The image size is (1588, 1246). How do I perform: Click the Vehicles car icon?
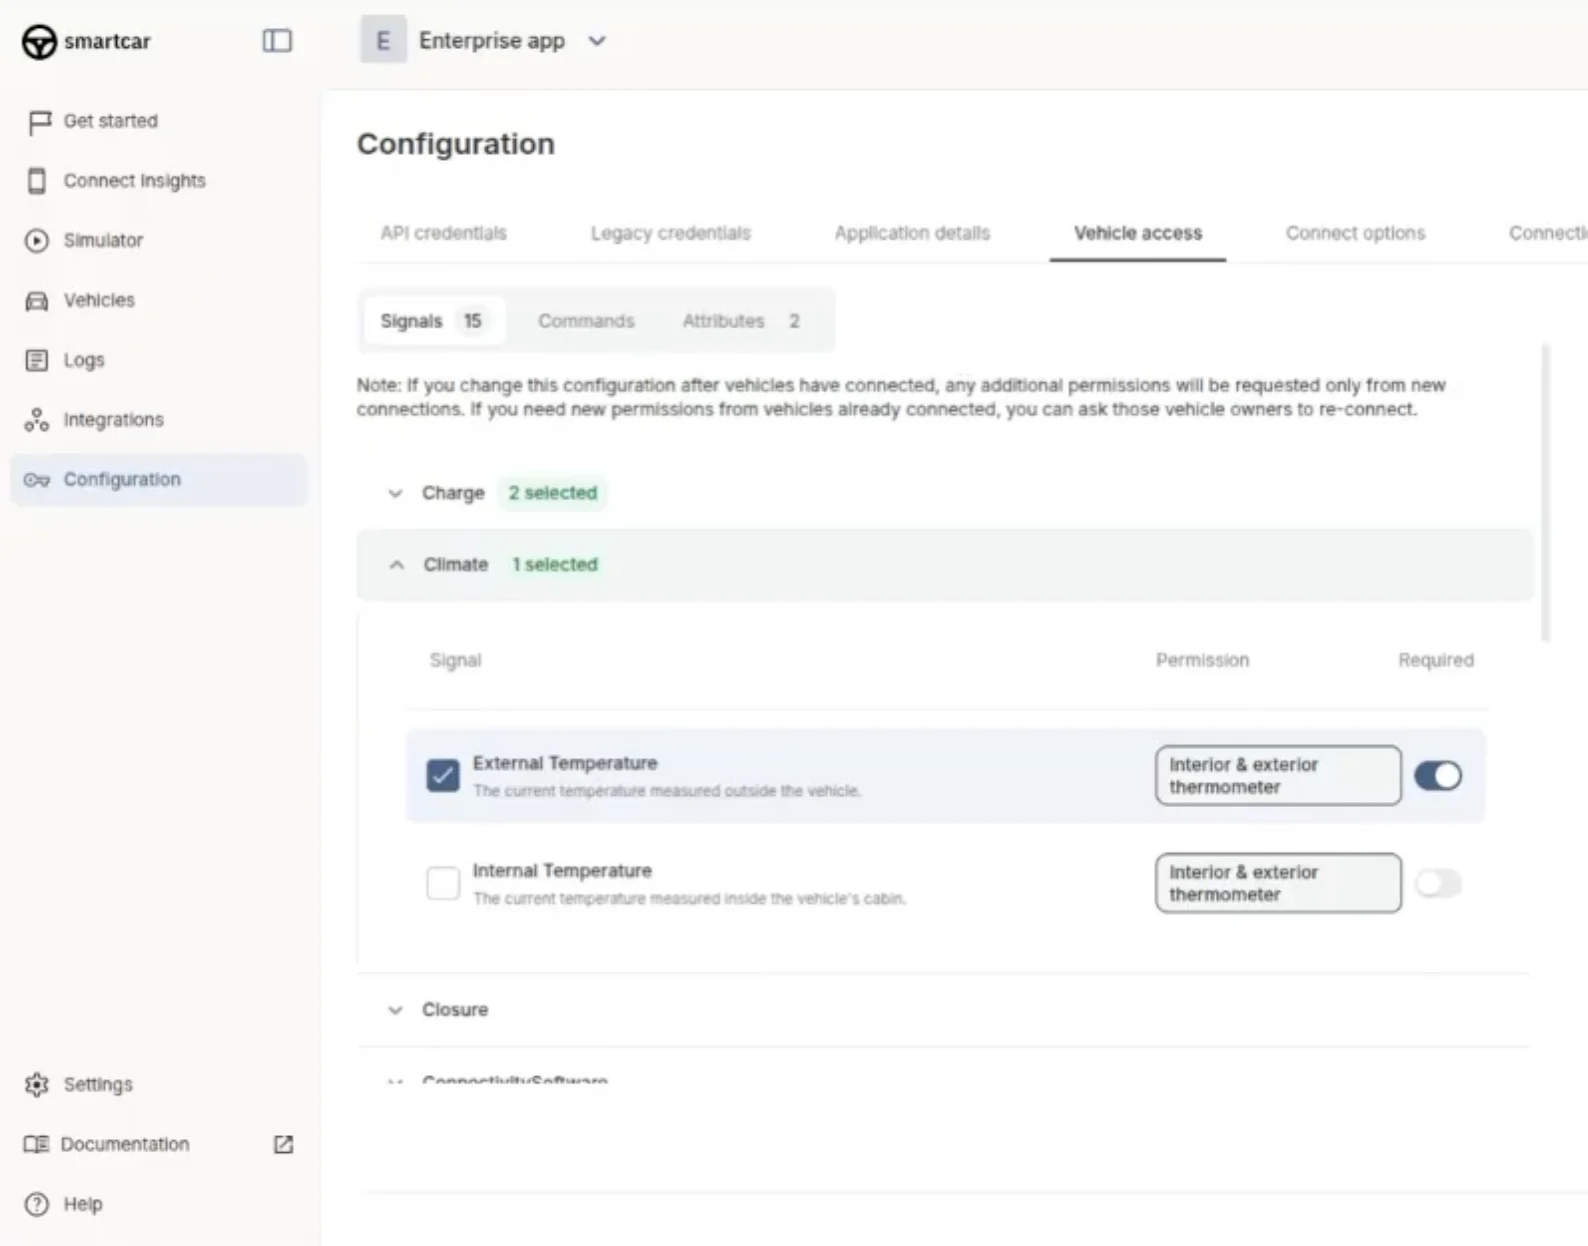[37, 301]
